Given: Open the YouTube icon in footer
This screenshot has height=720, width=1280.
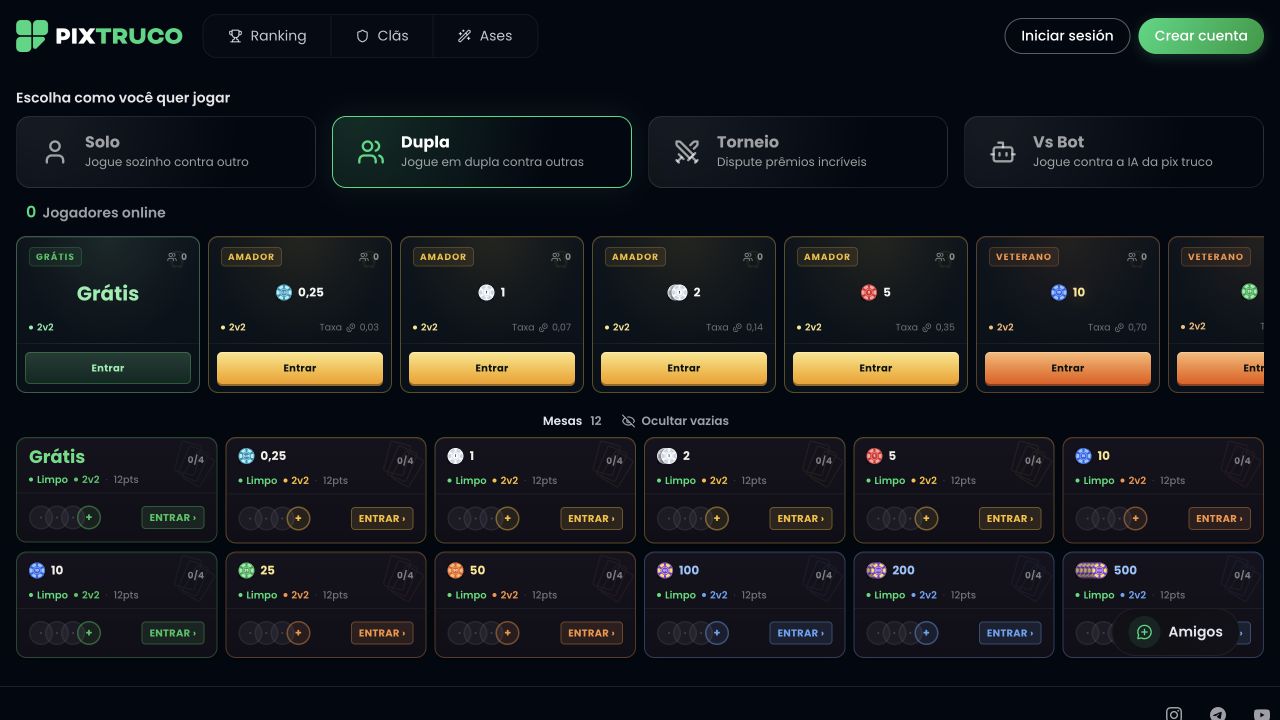Looking at the screenshot, I should [x=1261, y=713].
